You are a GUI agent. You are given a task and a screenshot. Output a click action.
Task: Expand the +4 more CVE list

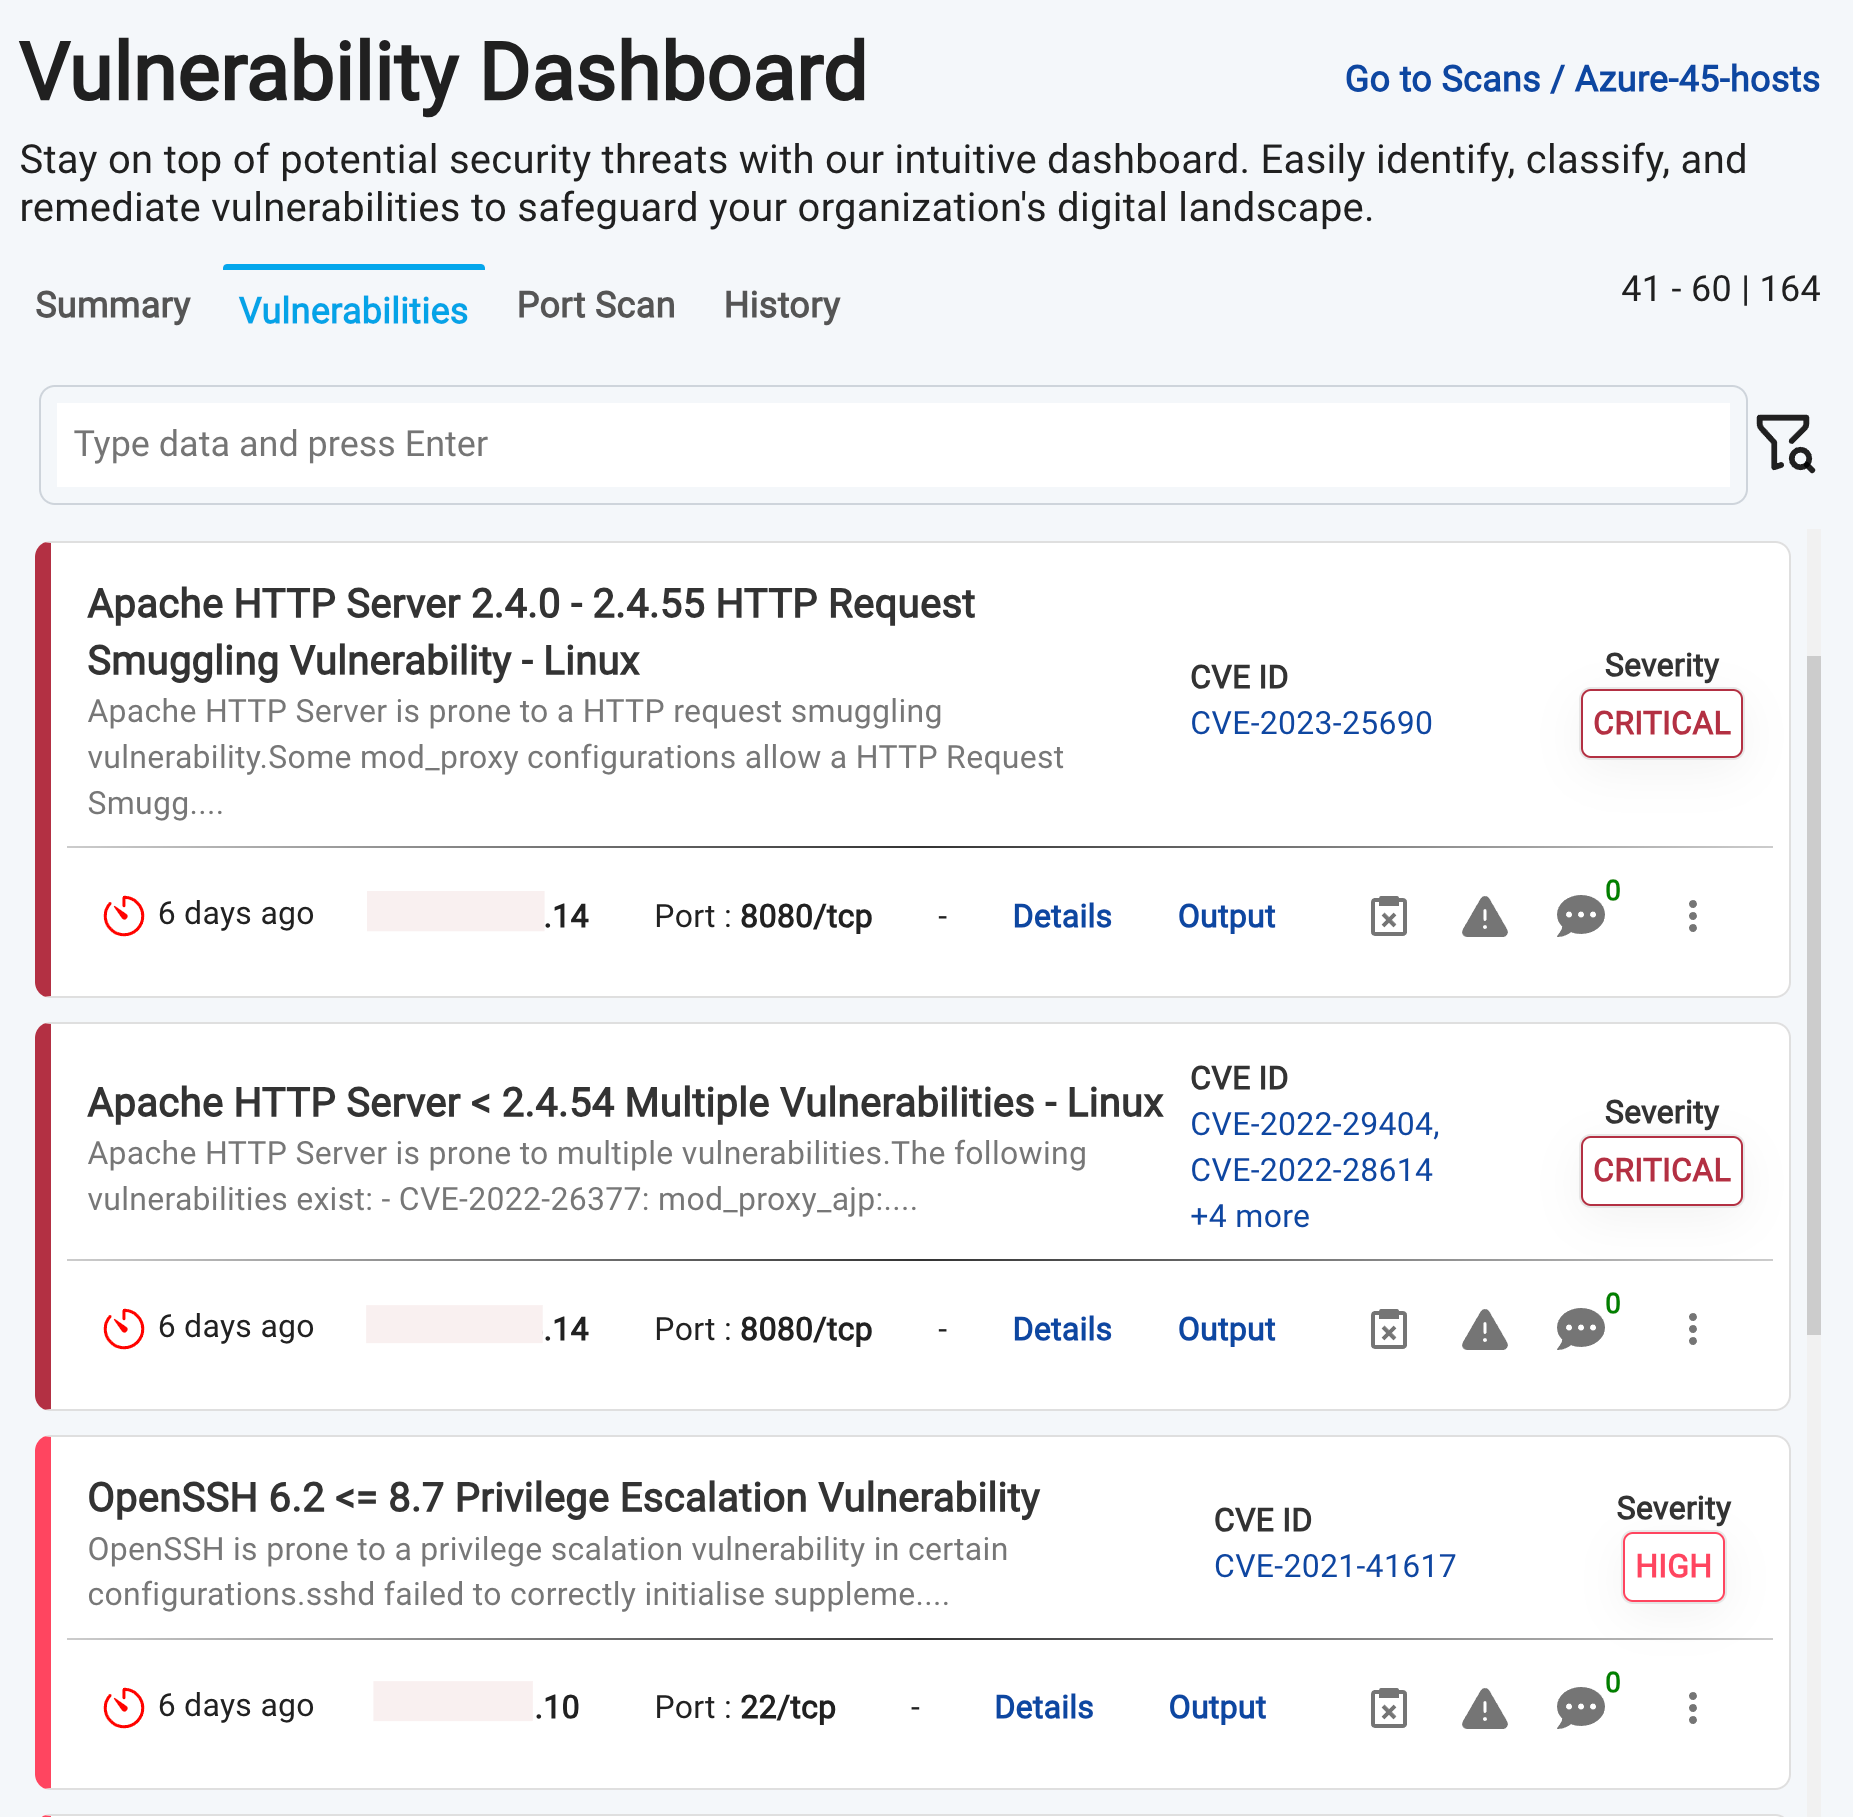coord(1248,1216)
